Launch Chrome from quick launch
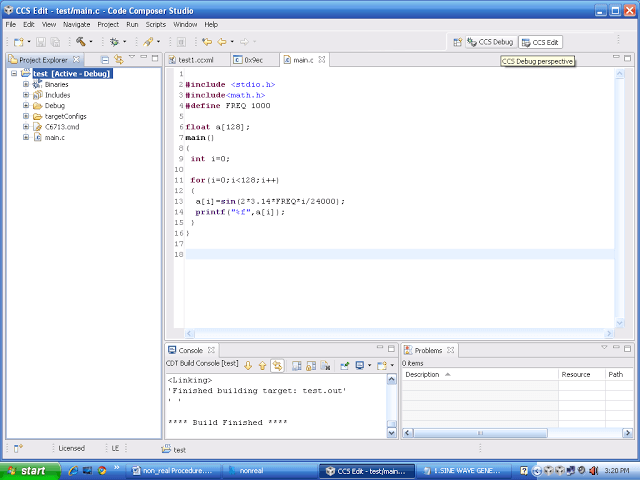Image resolution: width=640 pixels, height=480 pixels. (x=102, y=471)
